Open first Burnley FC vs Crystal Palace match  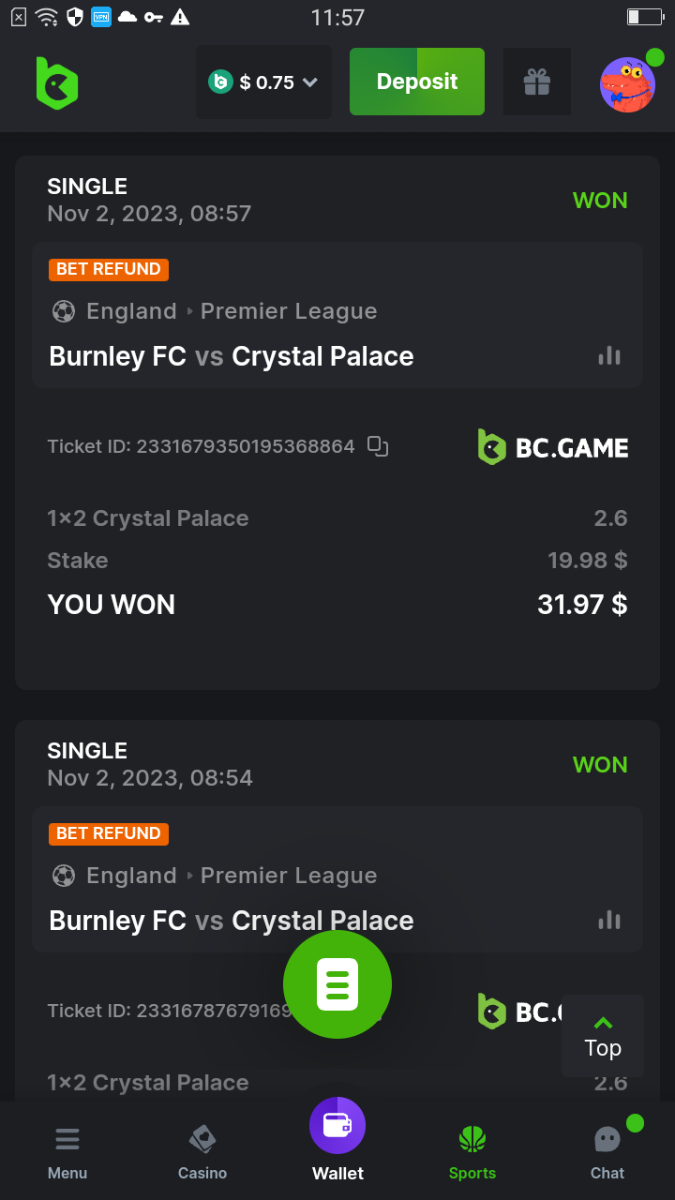click(x=231, y=357)
